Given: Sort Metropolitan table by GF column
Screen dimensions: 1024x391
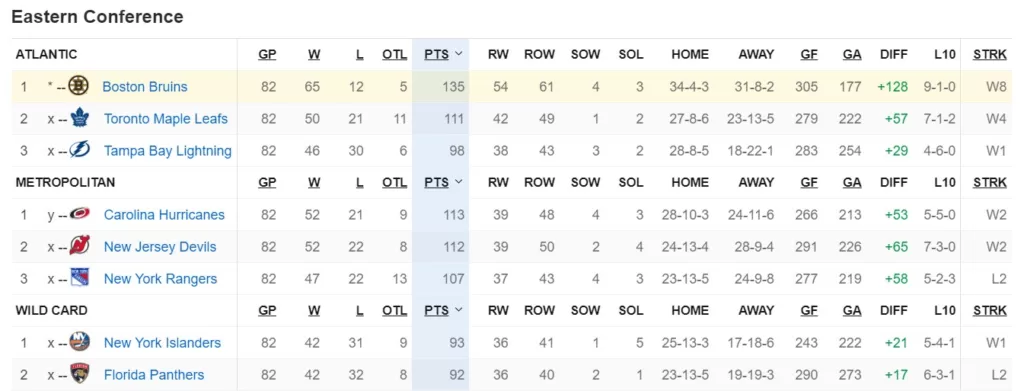Looking at the screenshot, I should (808, 183).
